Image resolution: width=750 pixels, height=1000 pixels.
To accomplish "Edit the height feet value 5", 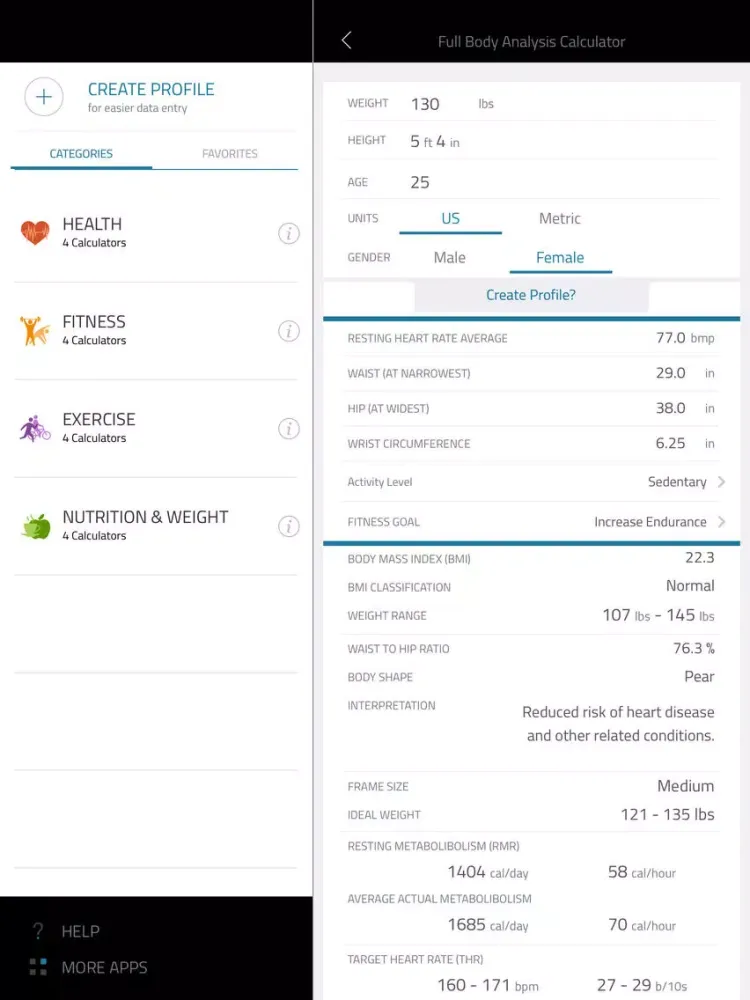I will pos(415,141).
